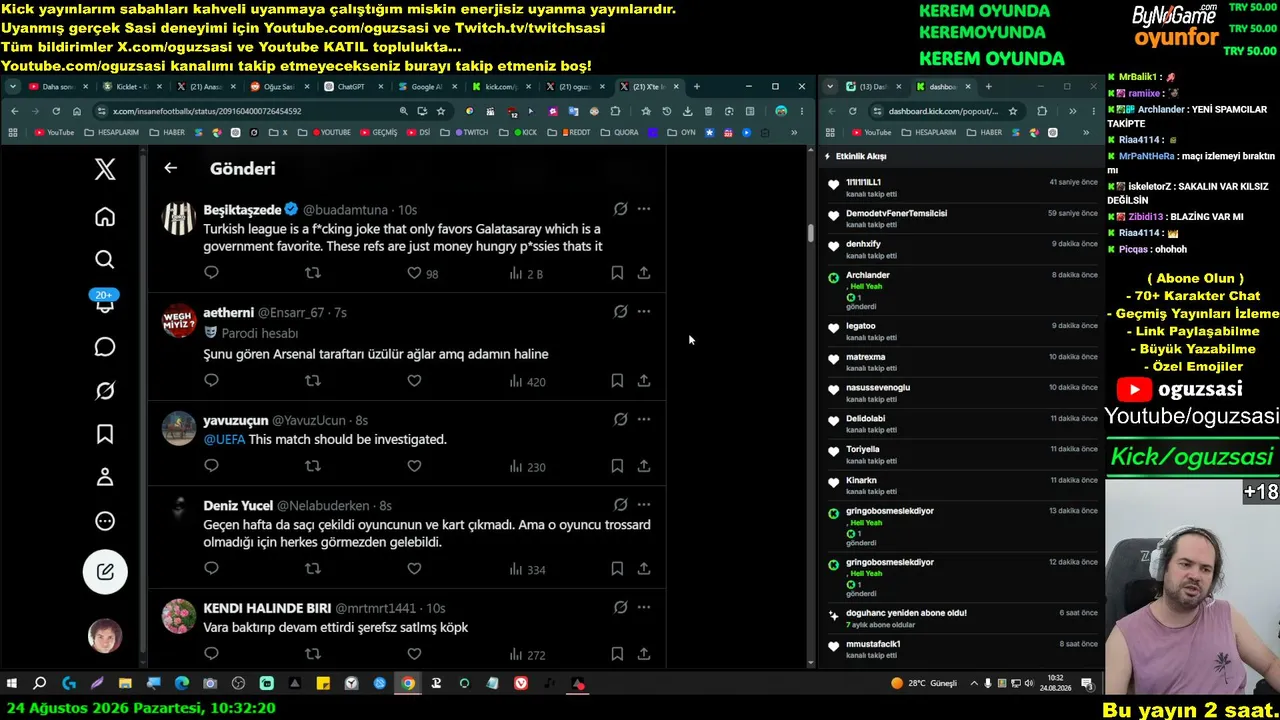Image resolution: width=1280 pixels, height=720 pixels.
Task: Like Beşiktaşzede's post with 98 likes
Action: point(414,273)
